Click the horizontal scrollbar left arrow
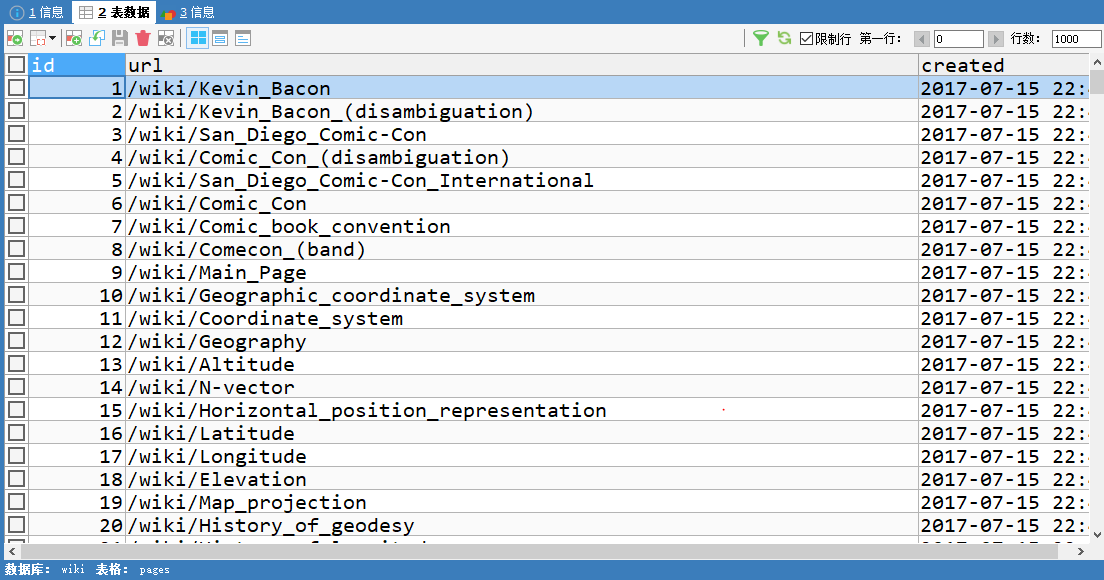The height and width of the screenshot is (580, 1104). pyautogui.click(x=12, y=551)
